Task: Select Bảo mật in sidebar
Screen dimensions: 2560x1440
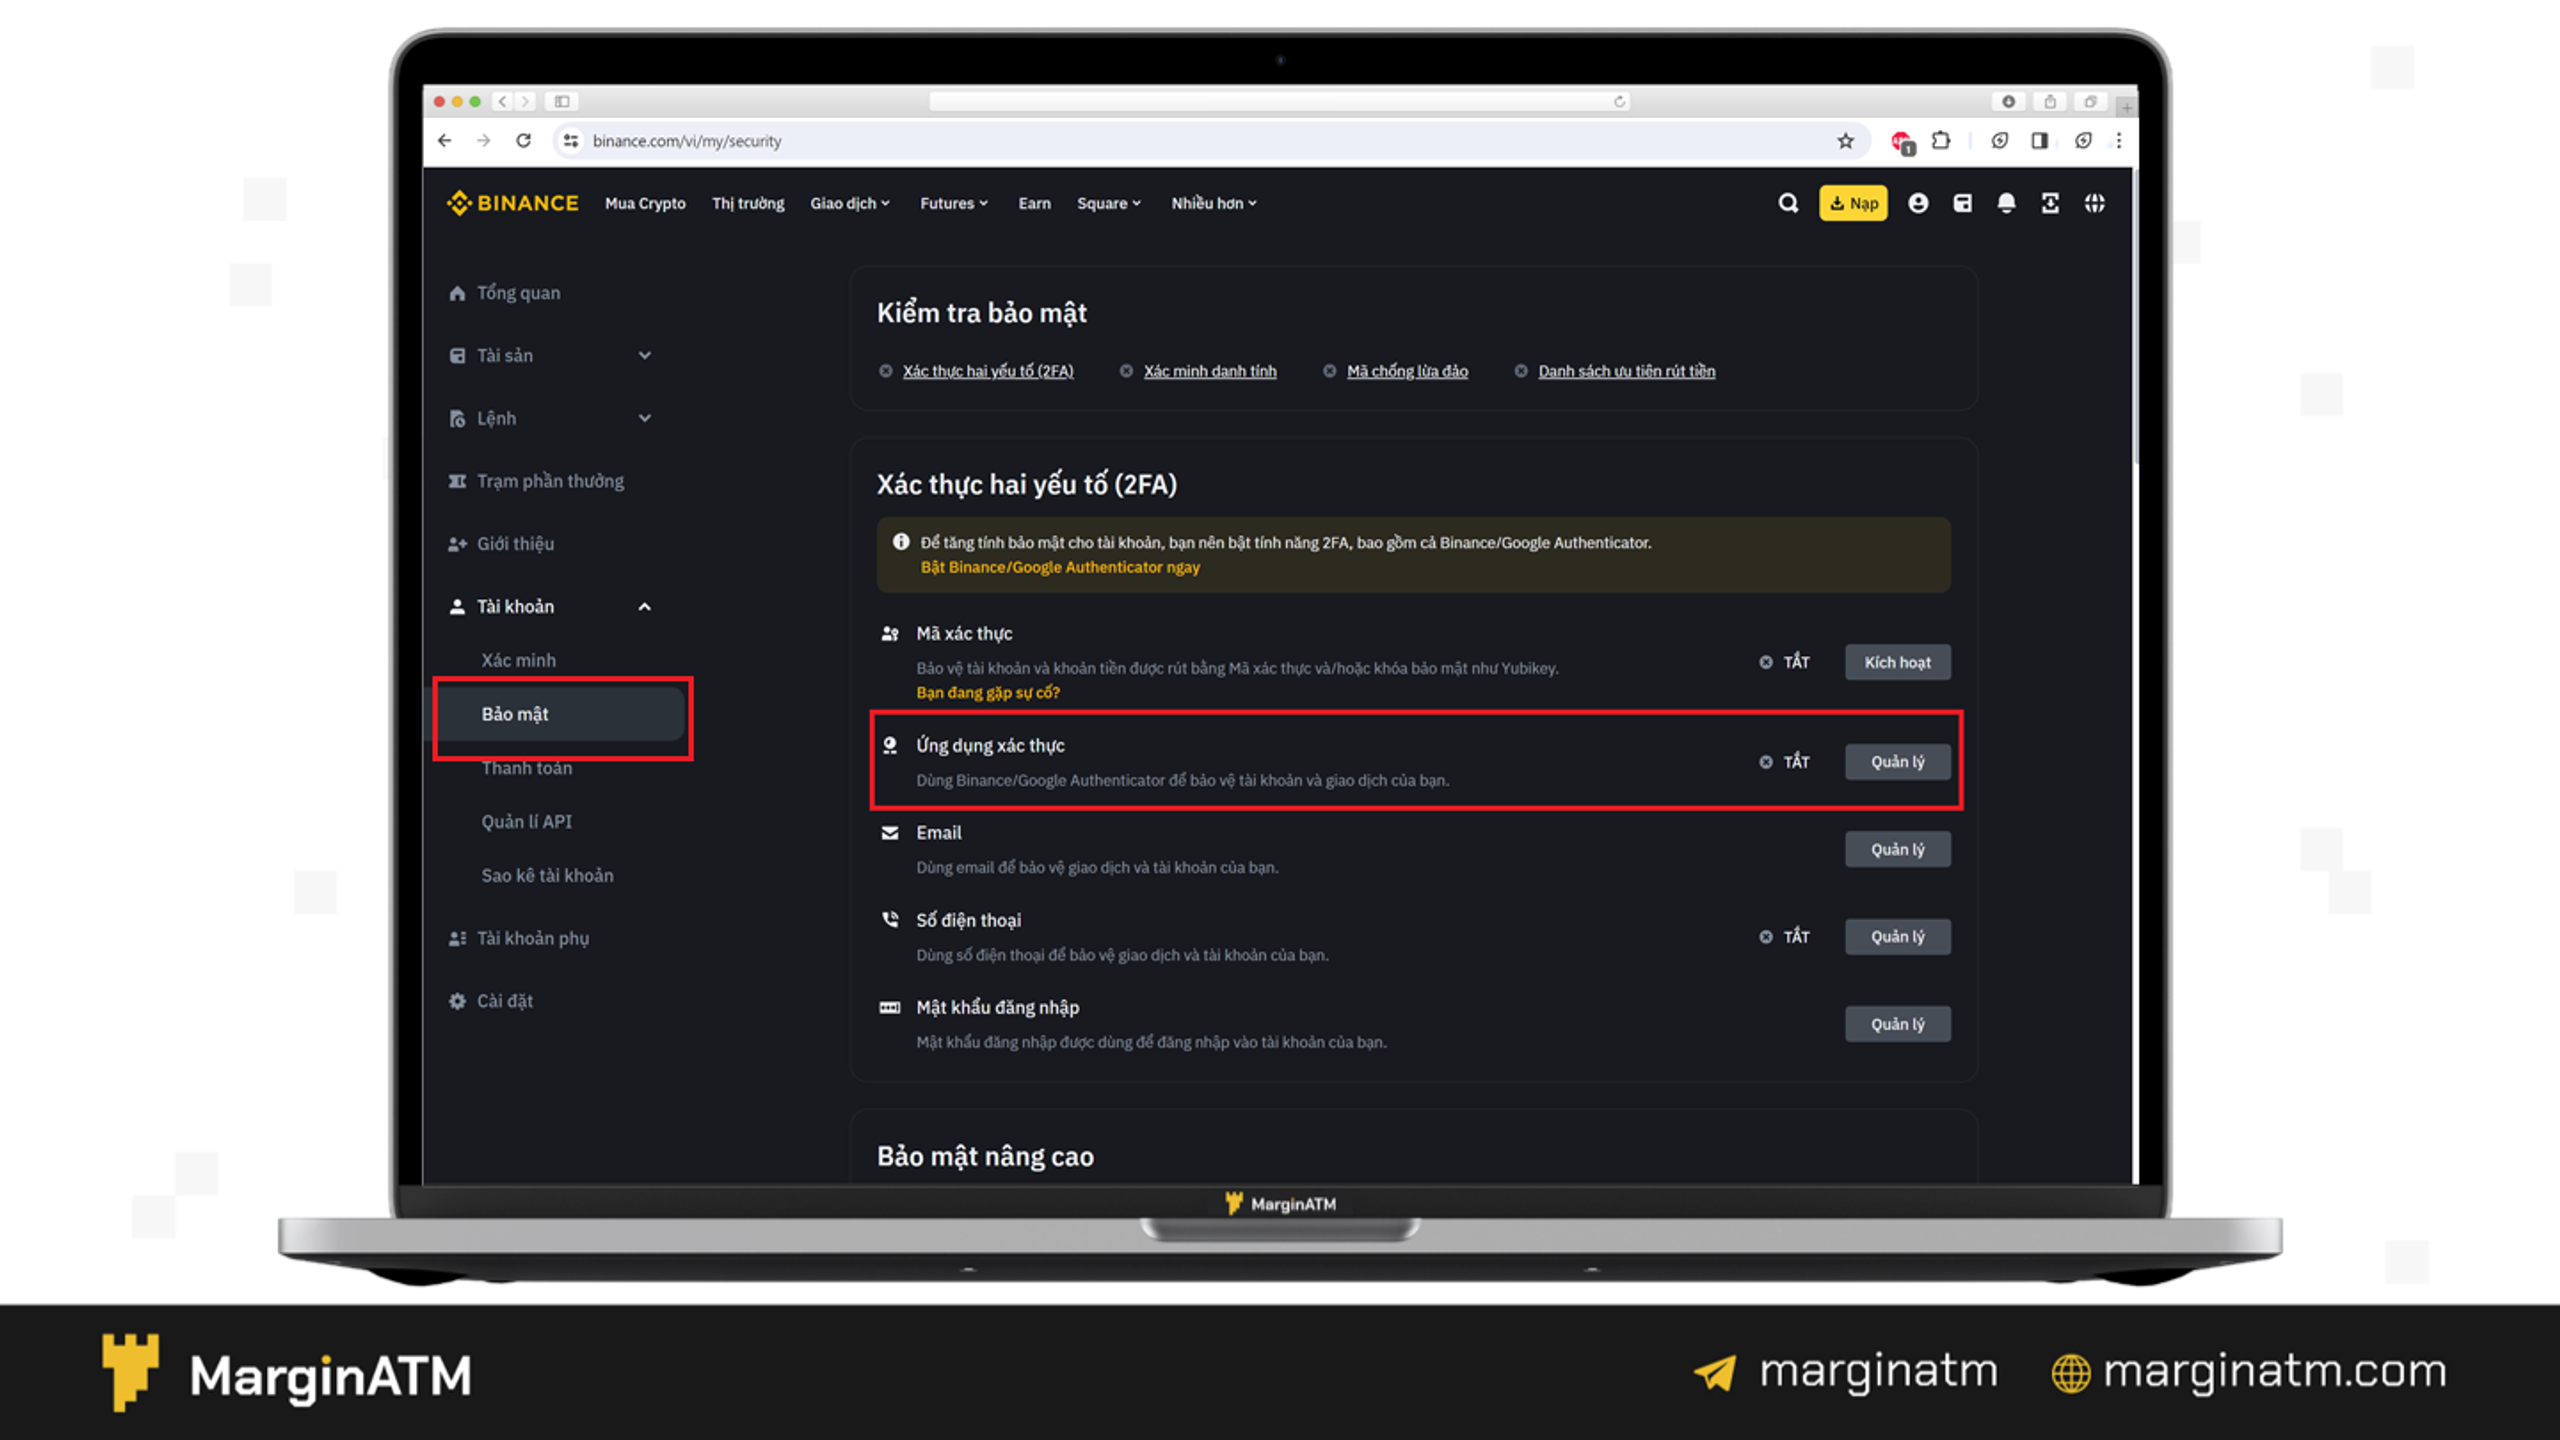Action: pos(561,714)
